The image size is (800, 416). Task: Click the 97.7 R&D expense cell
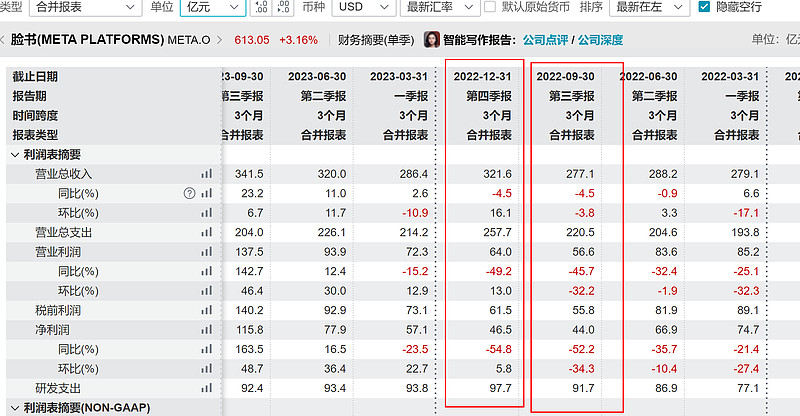coord(500,388)
